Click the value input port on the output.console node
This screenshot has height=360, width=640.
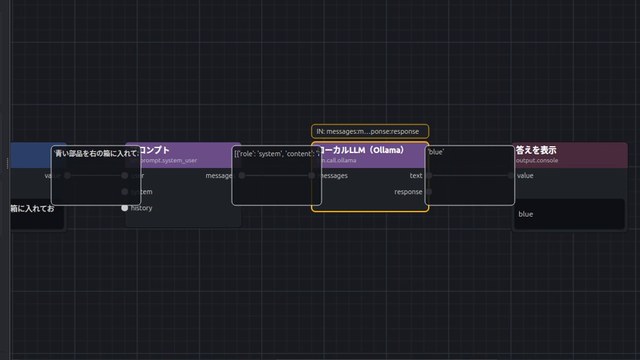coord(511,176)
